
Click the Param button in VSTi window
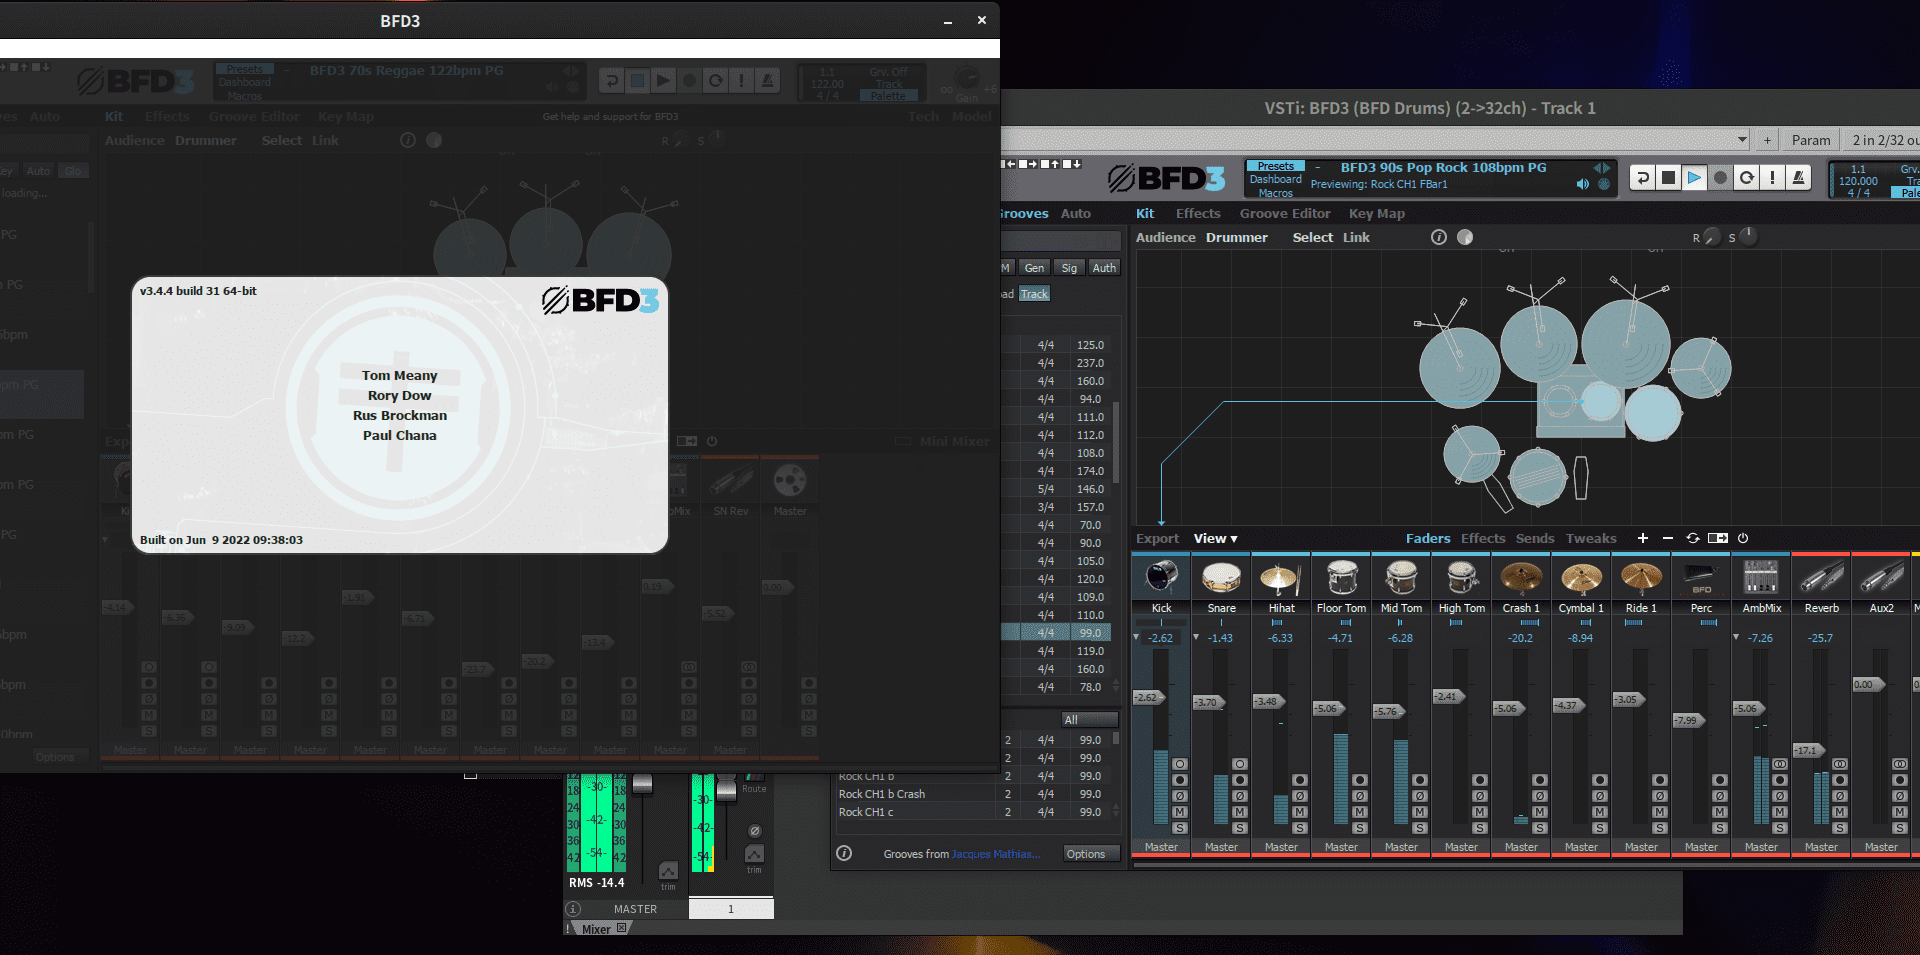pos(1811,140)
